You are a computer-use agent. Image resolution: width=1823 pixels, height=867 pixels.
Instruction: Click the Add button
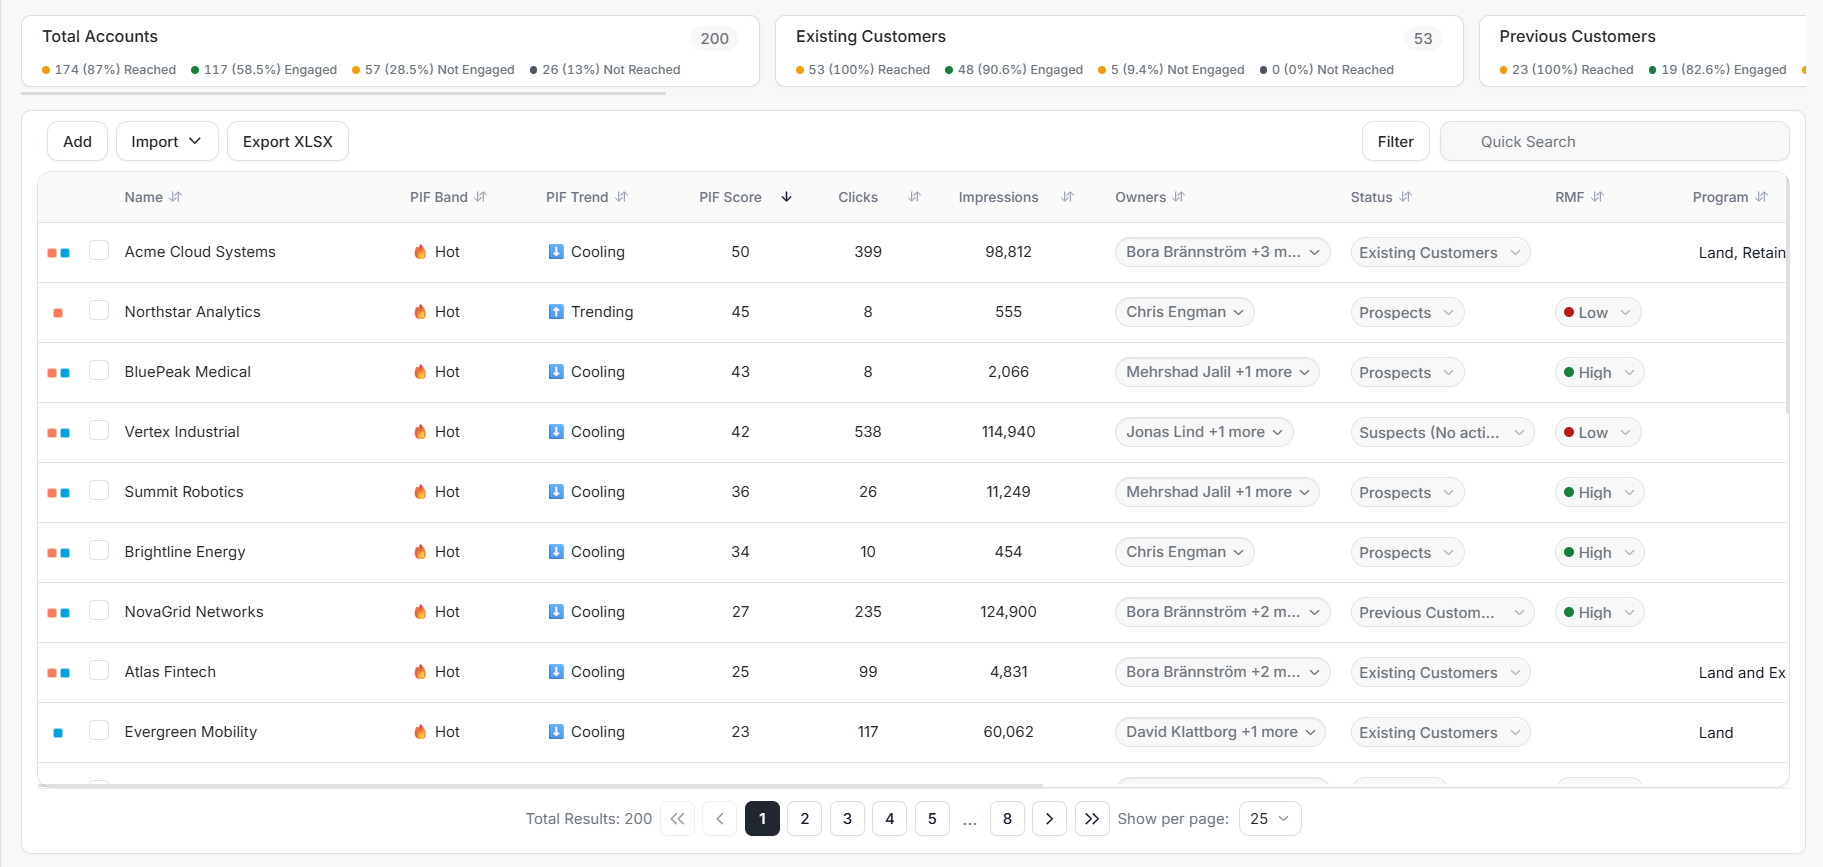(x=77, y=142)
